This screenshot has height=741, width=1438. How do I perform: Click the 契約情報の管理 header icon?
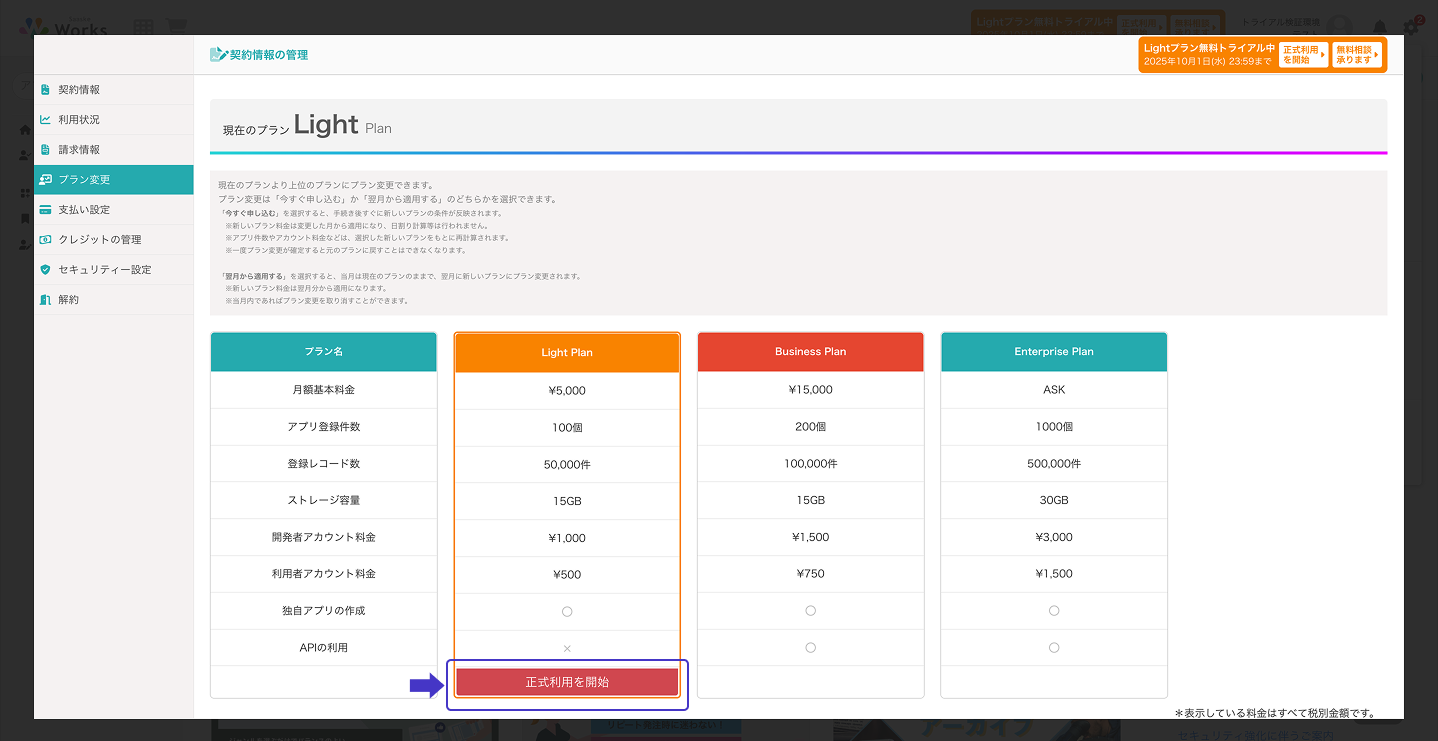(x=218, y=55)
